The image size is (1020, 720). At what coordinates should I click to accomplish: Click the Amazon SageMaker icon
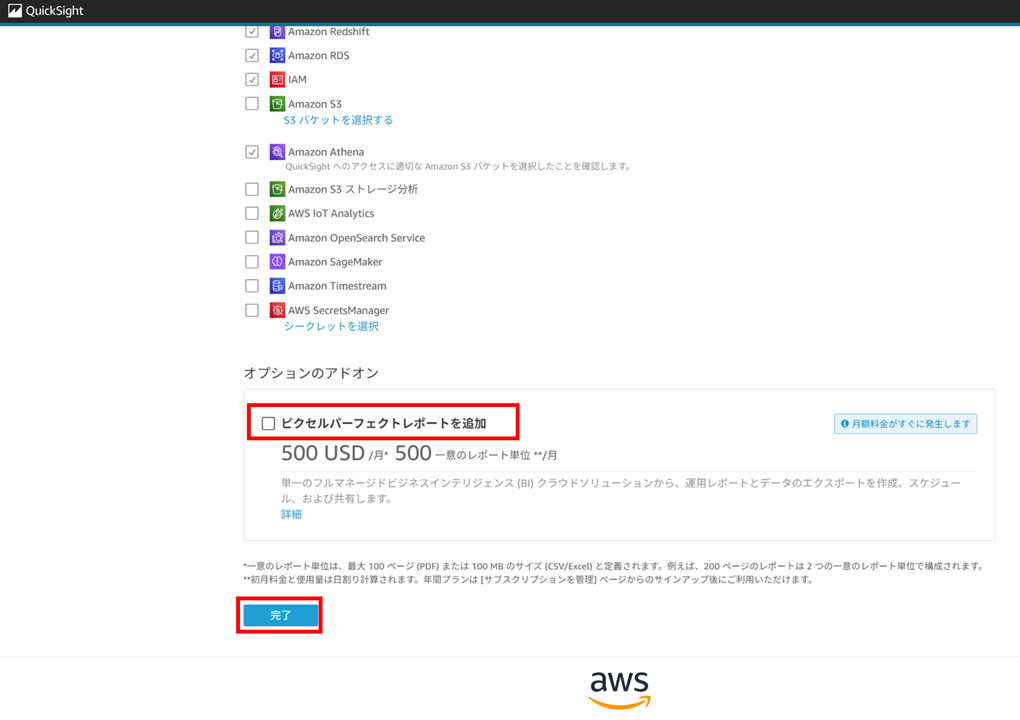(277, 261)
